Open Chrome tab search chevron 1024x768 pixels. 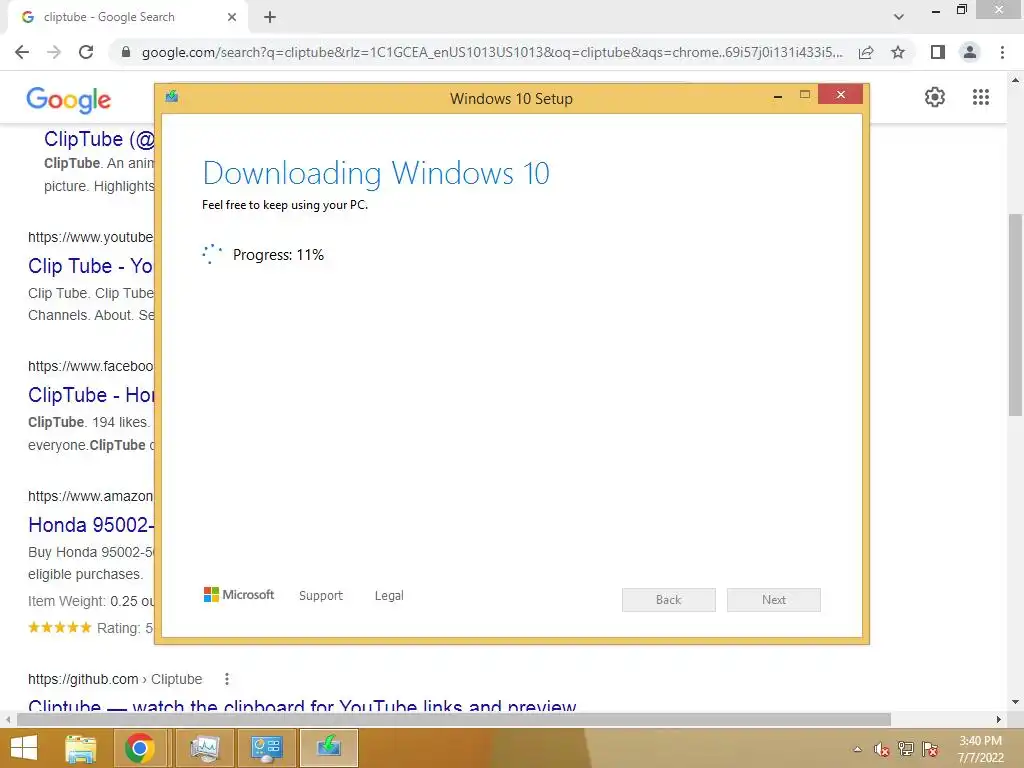pos(899,17)
